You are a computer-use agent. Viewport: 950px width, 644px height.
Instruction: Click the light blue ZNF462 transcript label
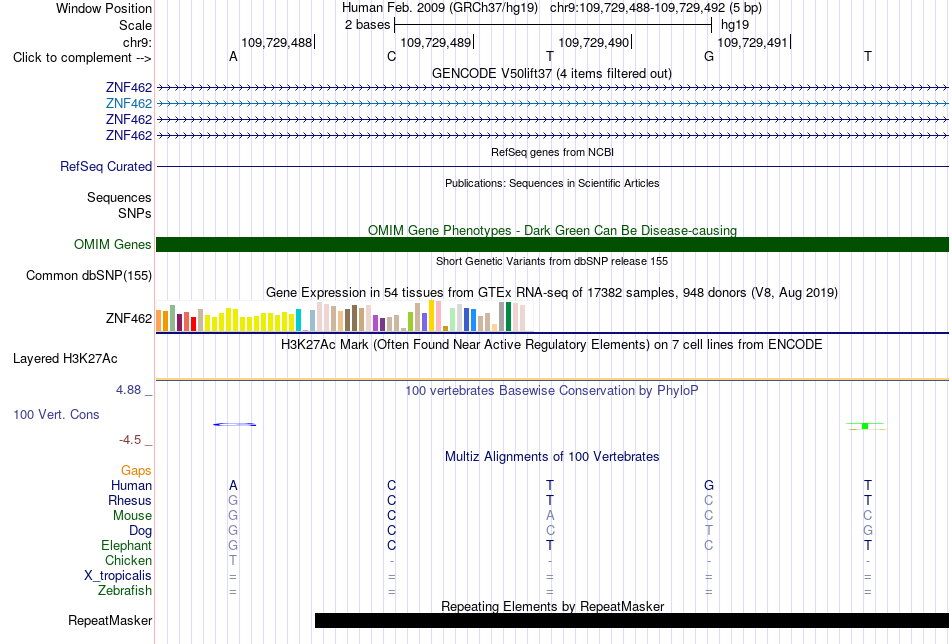[x=128, y=104]
